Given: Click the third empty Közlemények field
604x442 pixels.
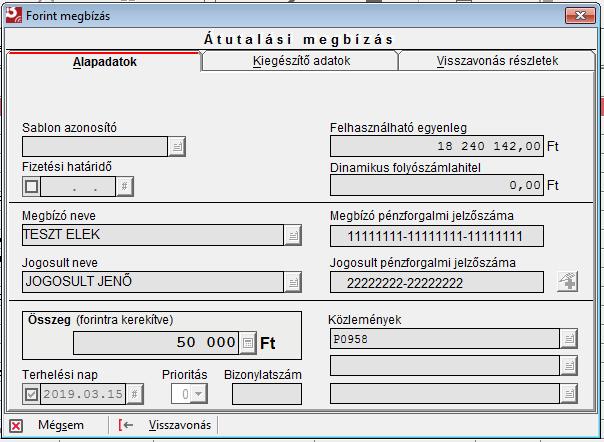Looking at the screenshot, I should click(x=445, y=393).
